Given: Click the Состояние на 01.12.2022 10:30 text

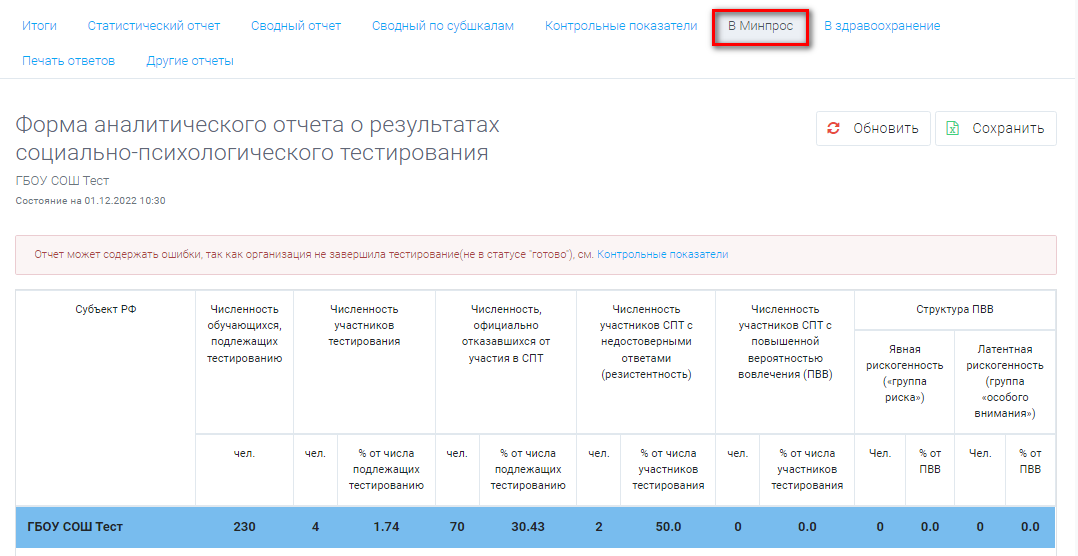Looking at the screenshot, I should [x=90, y=201].
